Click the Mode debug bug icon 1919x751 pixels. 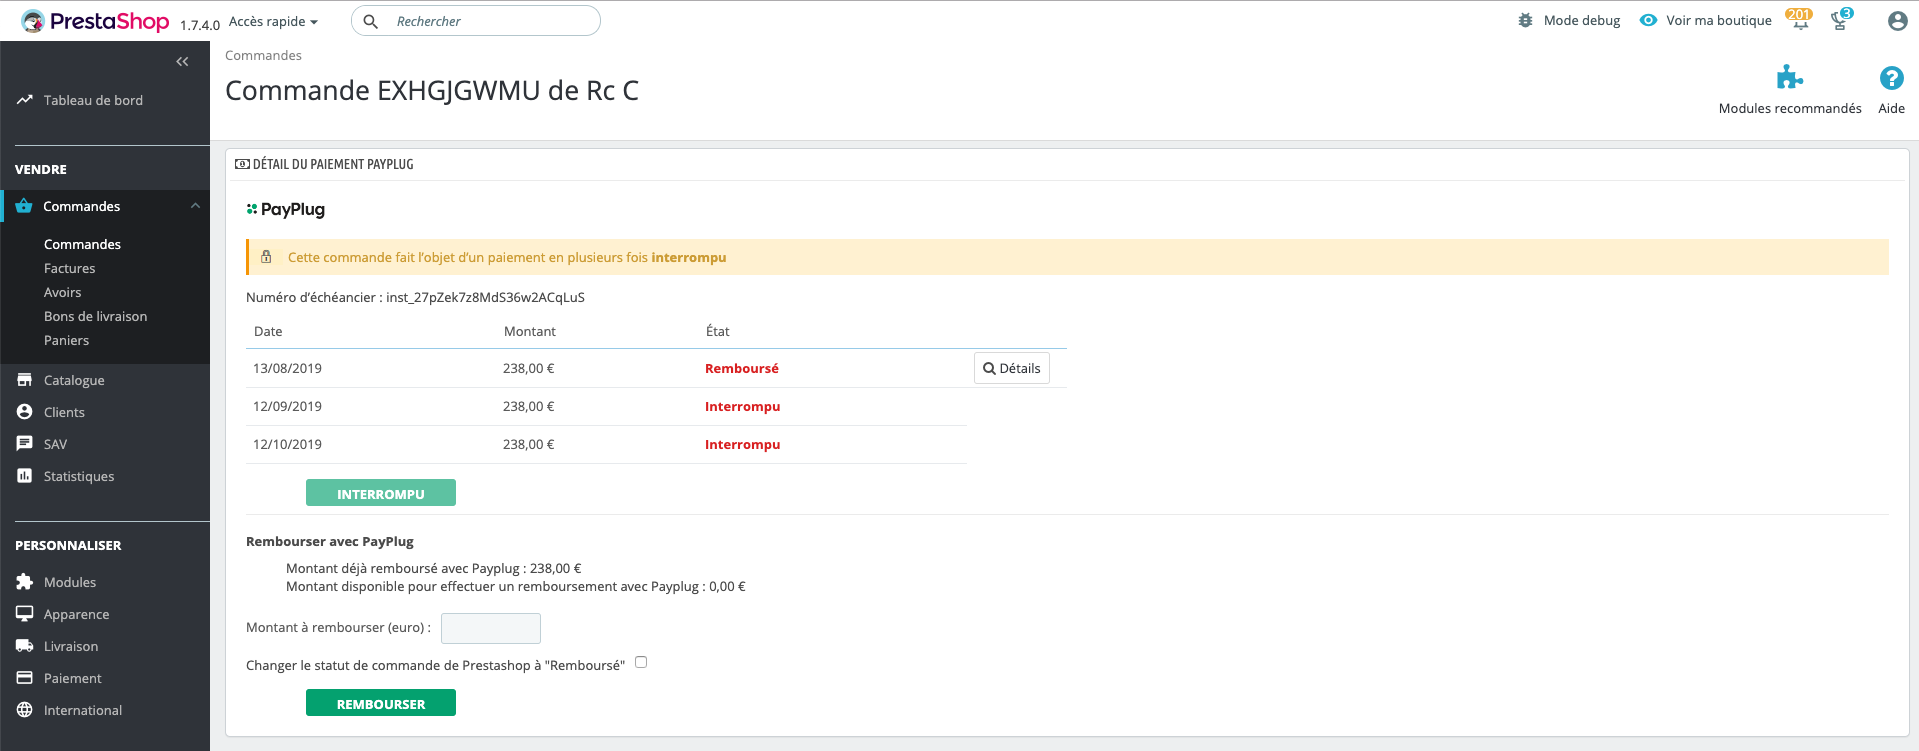click(1525, 20)
